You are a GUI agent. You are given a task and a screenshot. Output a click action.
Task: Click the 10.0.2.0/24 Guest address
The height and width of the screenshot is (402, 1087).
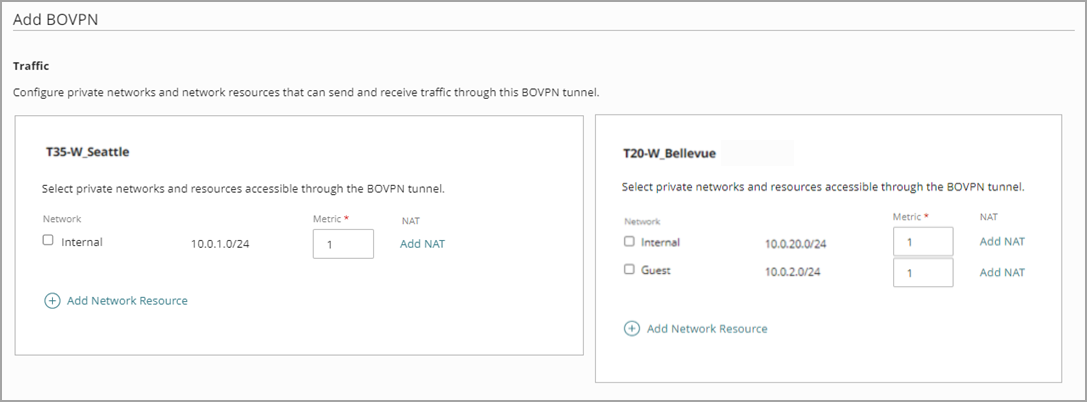tap(794, 272)
